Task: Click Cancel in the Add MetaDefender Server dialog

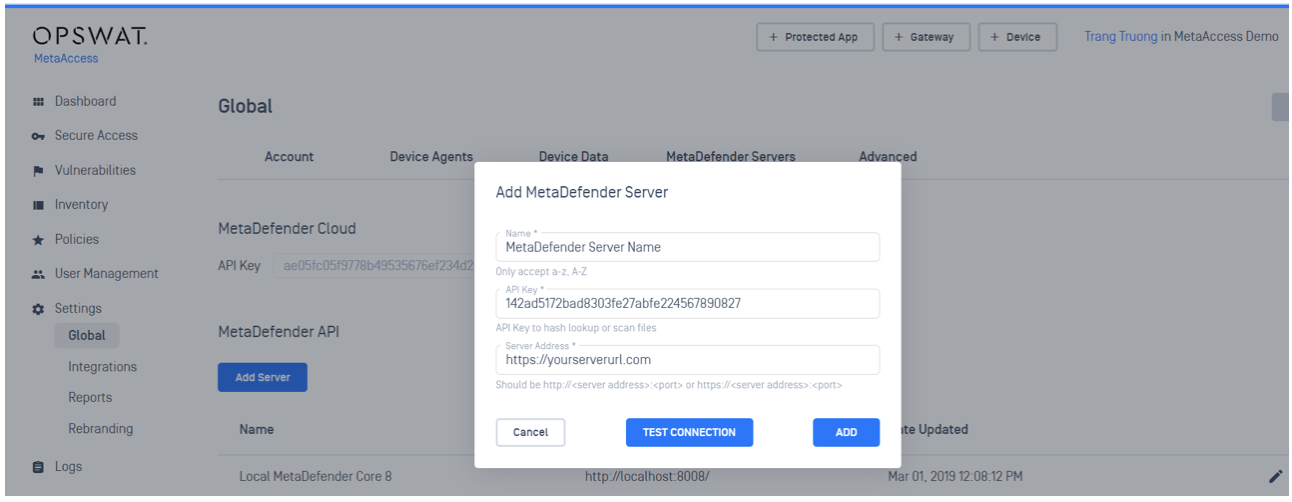Action: 530,433
